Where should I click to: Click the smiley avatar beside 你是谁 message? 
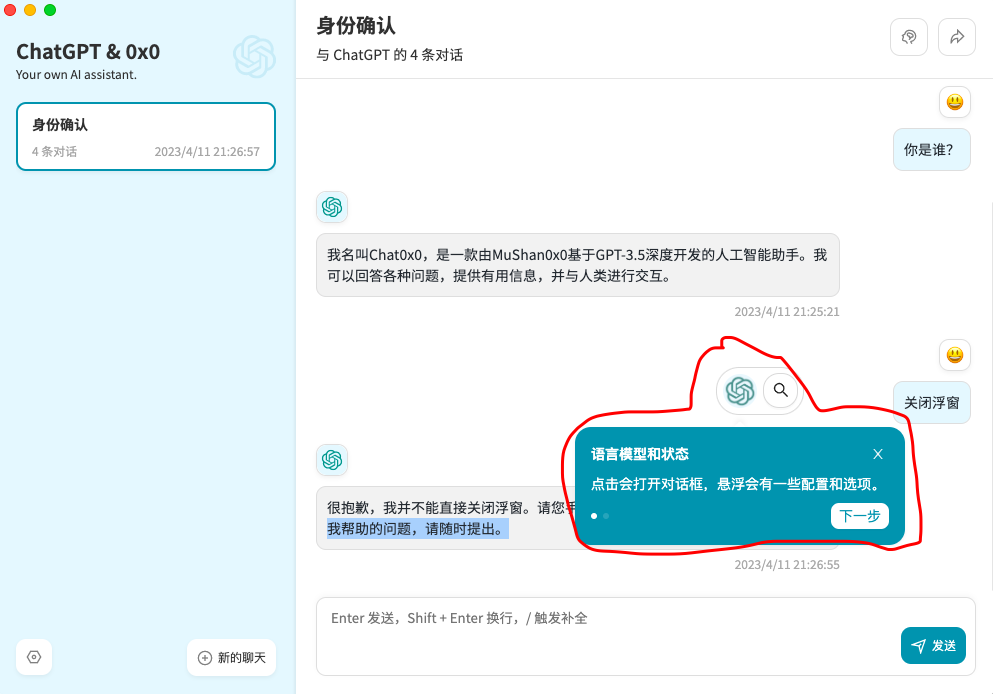954,102
